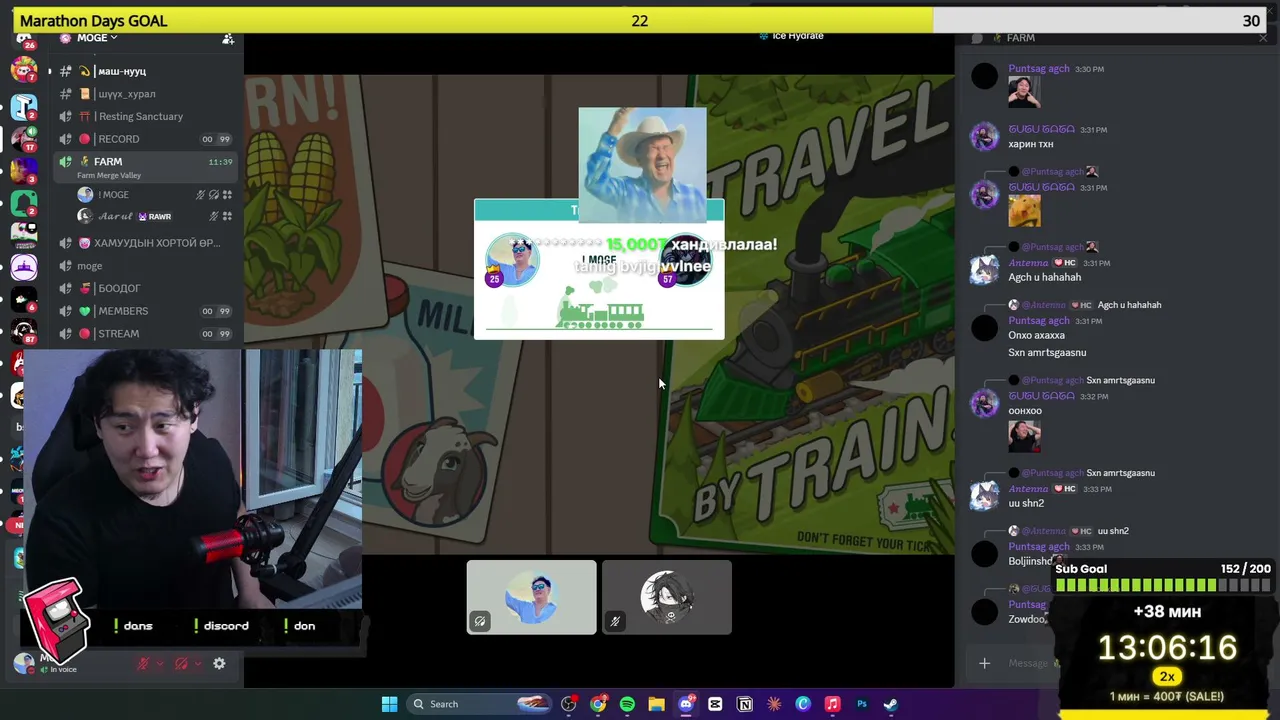The width and height of the screenshot is (1280, 720).
Task: Click the 'харин тхн' chat message
Action: point(1031,144)
